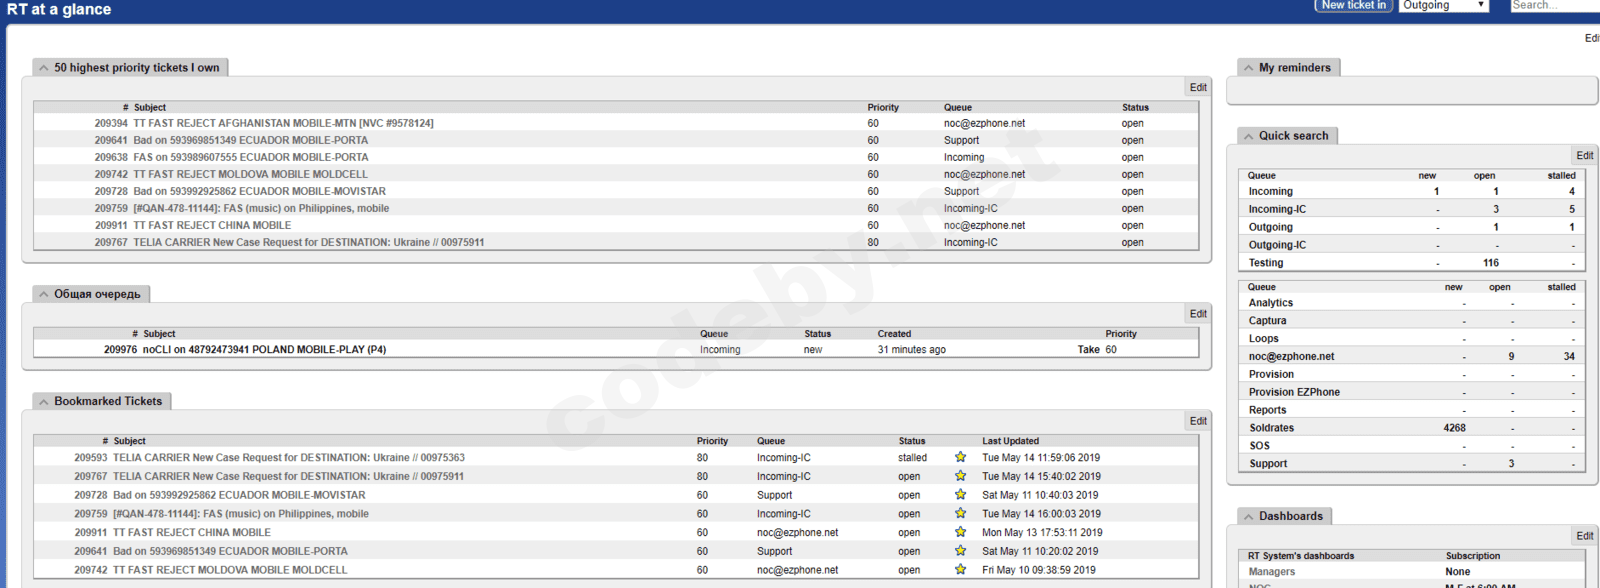Image resolution: width=1600 pixels, height=588 pixels.
Task: Click star icon for ticket 209641
Action: click(x=960, y=551)
